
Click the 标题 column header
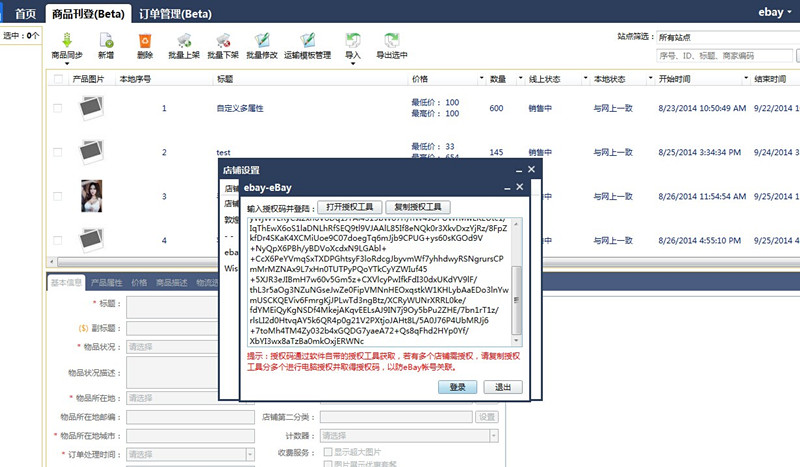pos(225,79)
